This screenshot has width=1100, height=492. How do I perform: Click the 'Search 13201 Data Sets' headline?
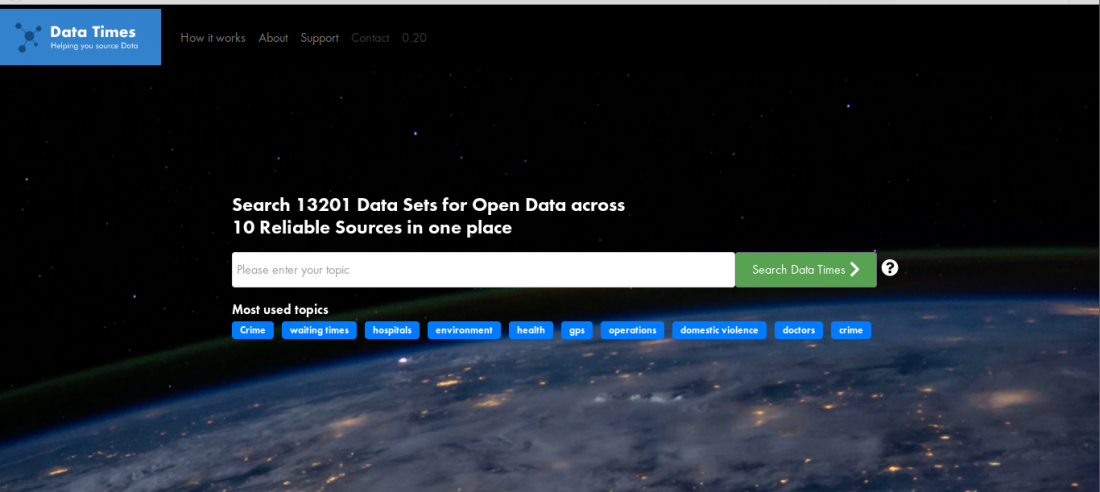[x=428, y=216]
